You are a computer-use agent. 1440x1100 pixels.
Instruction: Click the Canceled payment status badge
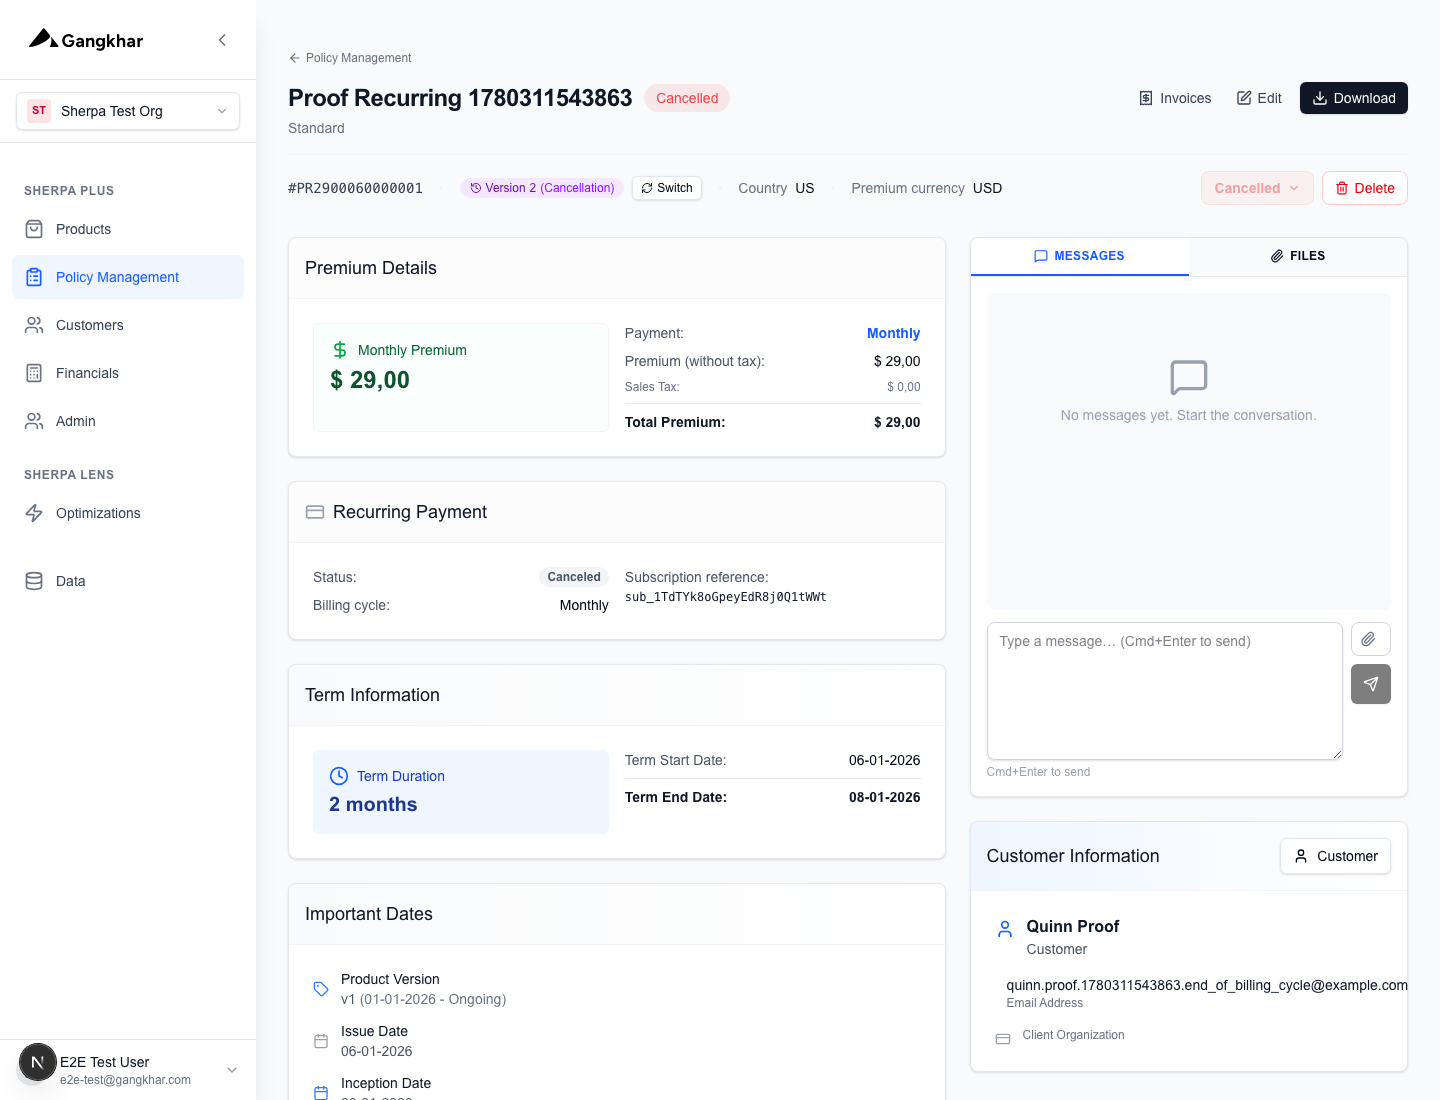[574, 577]
